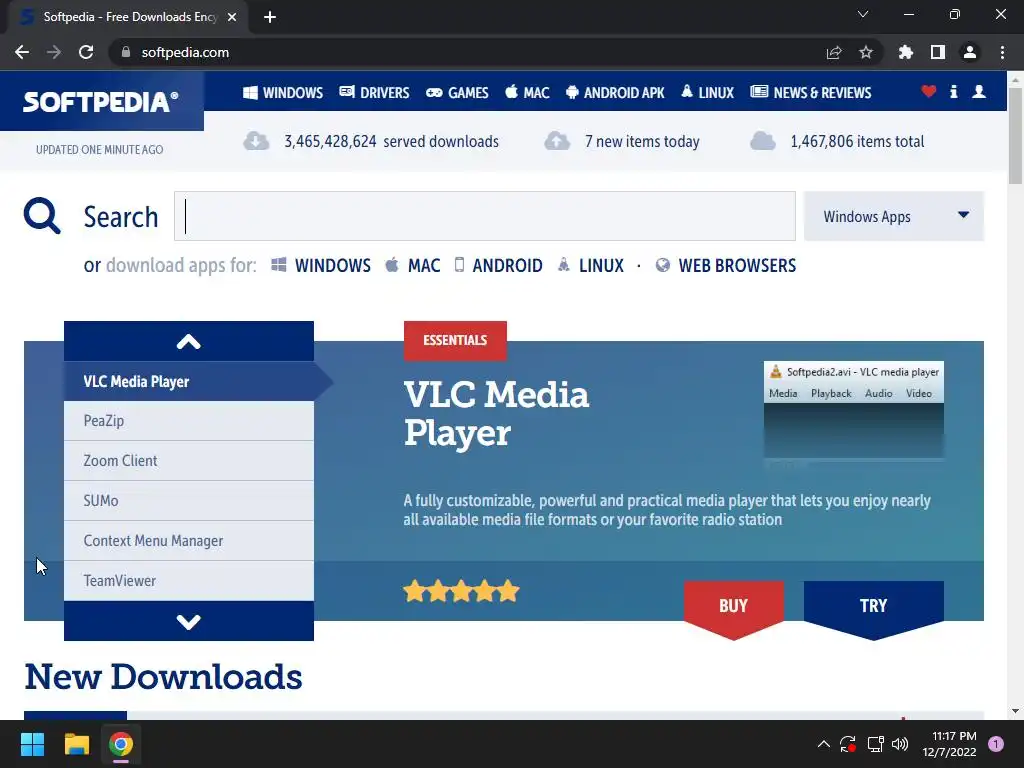Focus the Softpedia search input field
The width and height of the screenshot is (1024, 768).
point(485,216)
